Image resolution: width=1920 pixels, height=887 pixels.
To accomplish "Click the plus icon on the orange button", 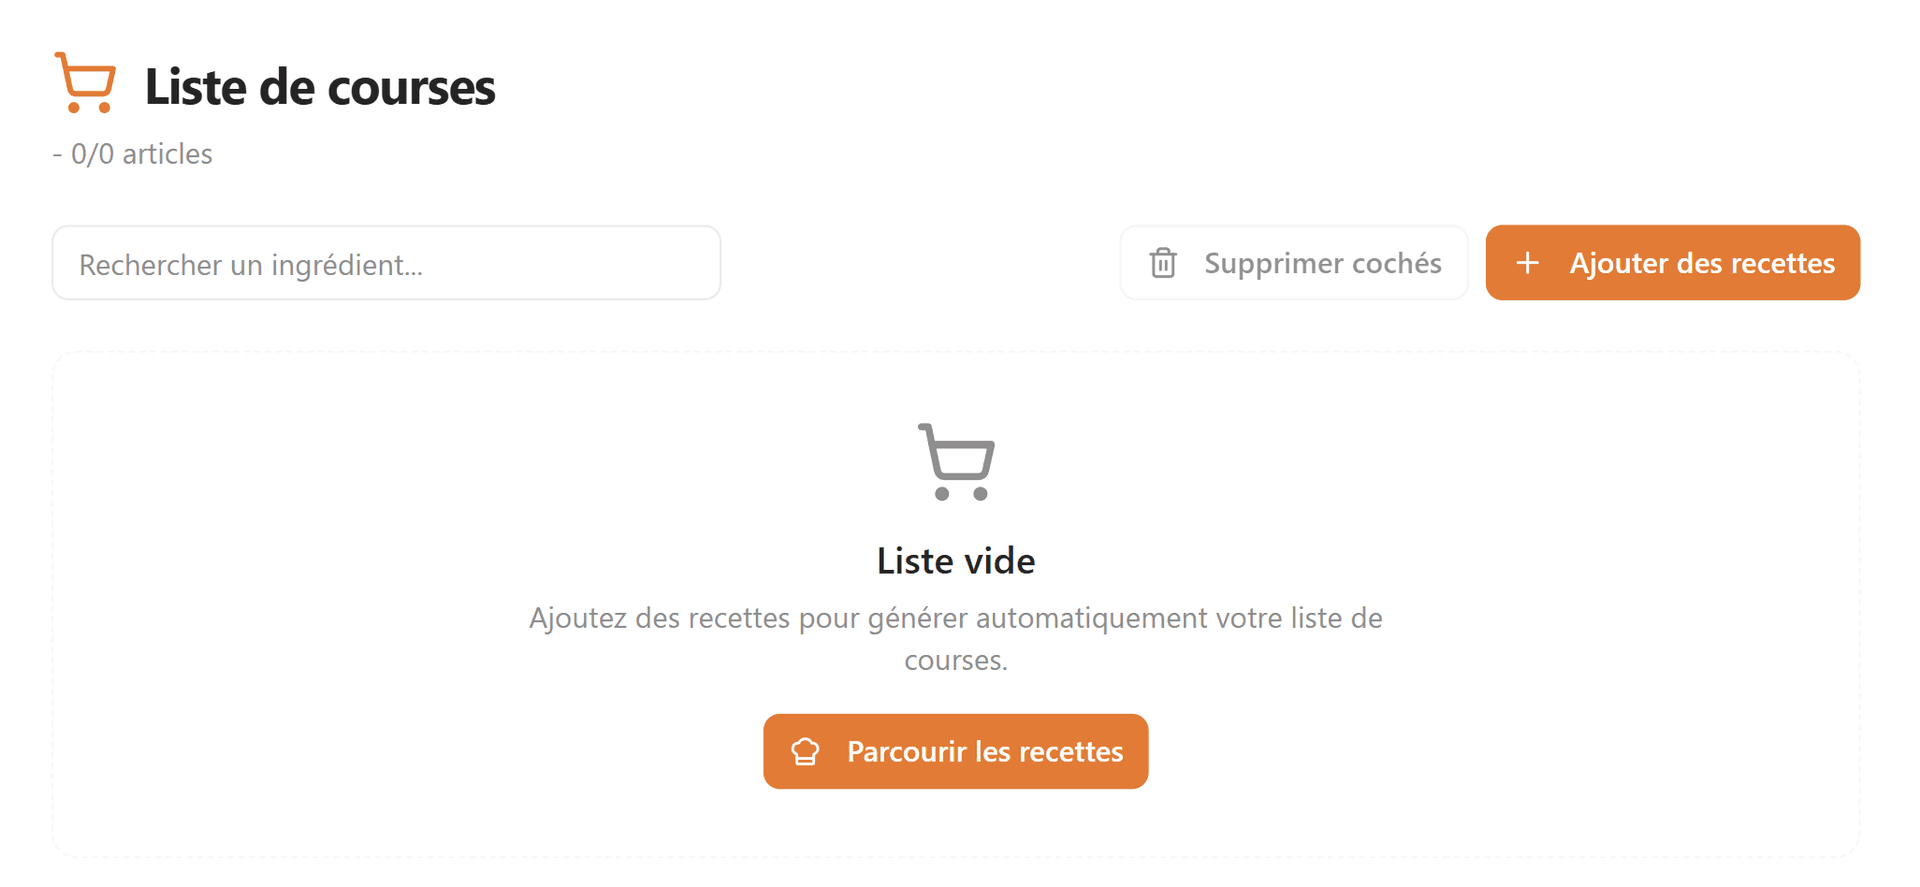I will click(1527, 263).
